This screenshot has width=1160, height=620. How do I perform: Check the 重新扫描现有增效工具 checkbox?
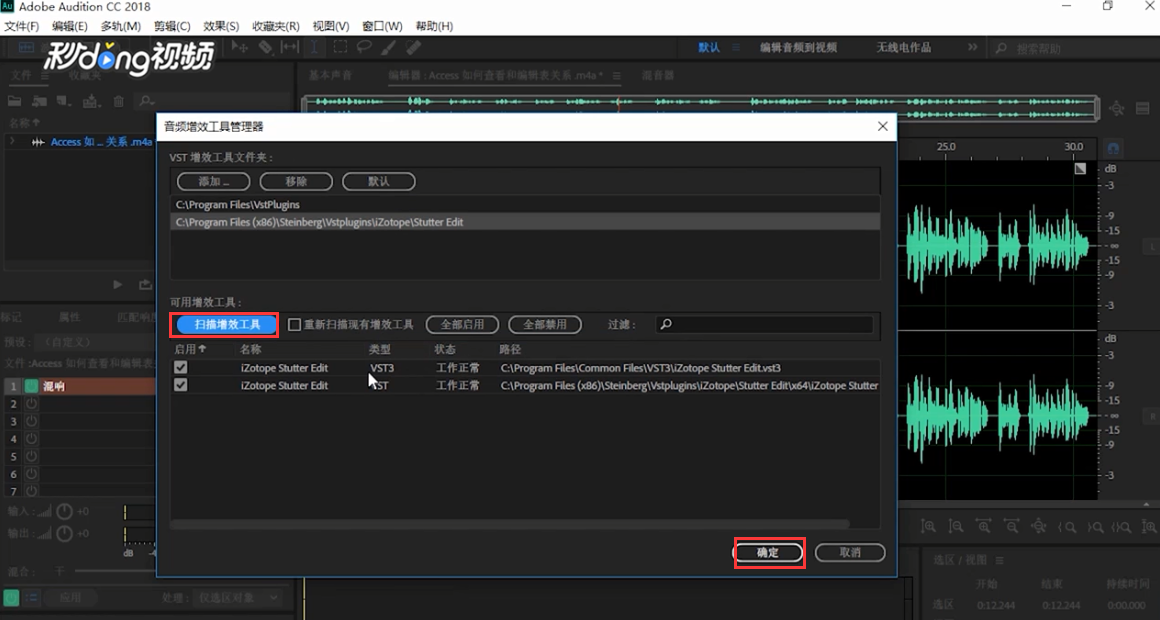(294, 325)
